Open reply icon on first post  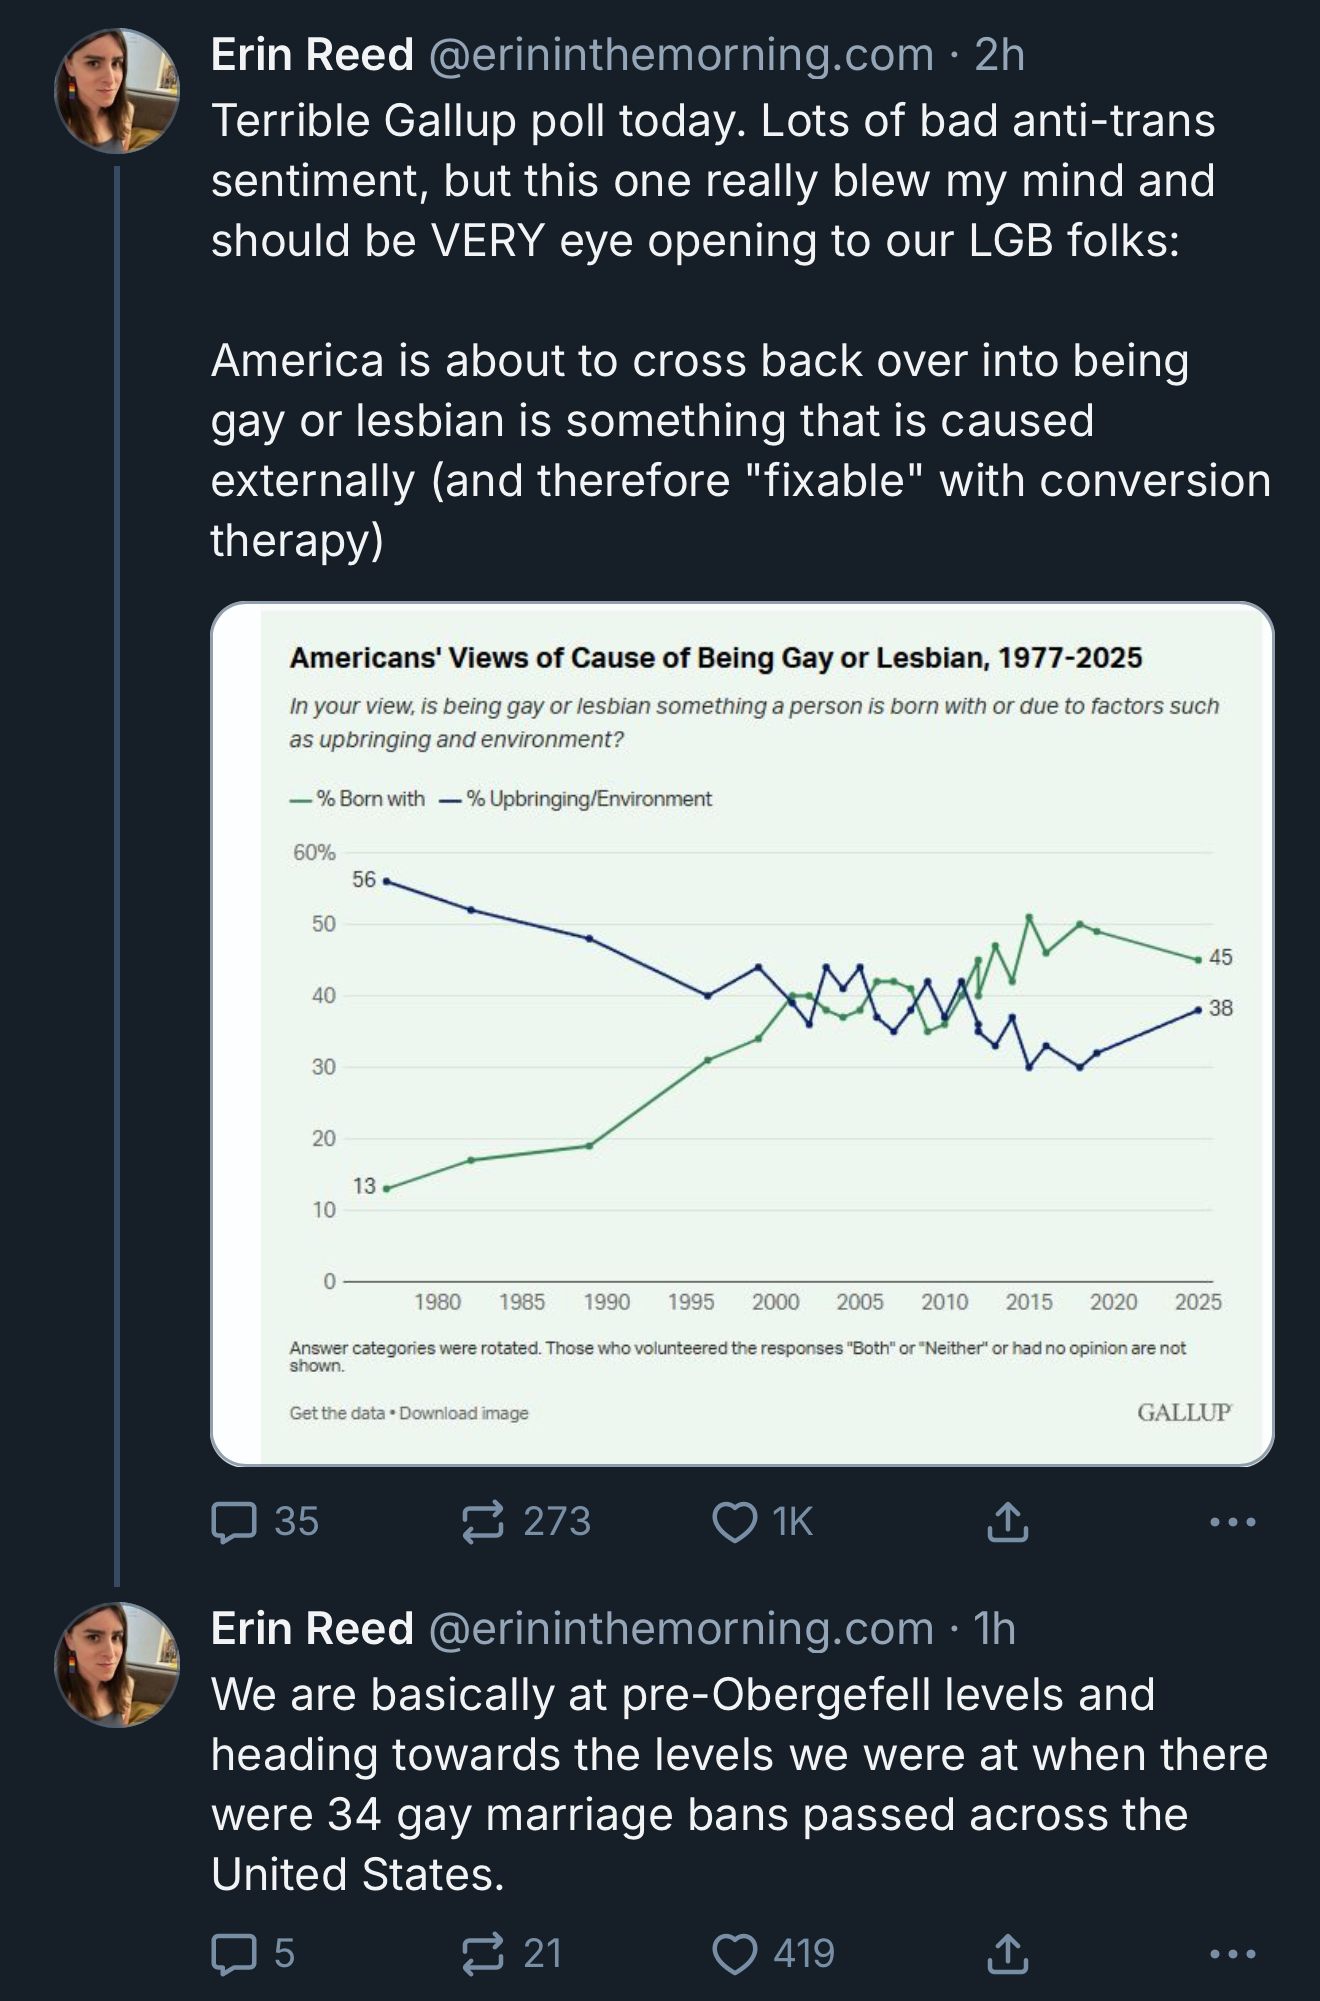234,1522
